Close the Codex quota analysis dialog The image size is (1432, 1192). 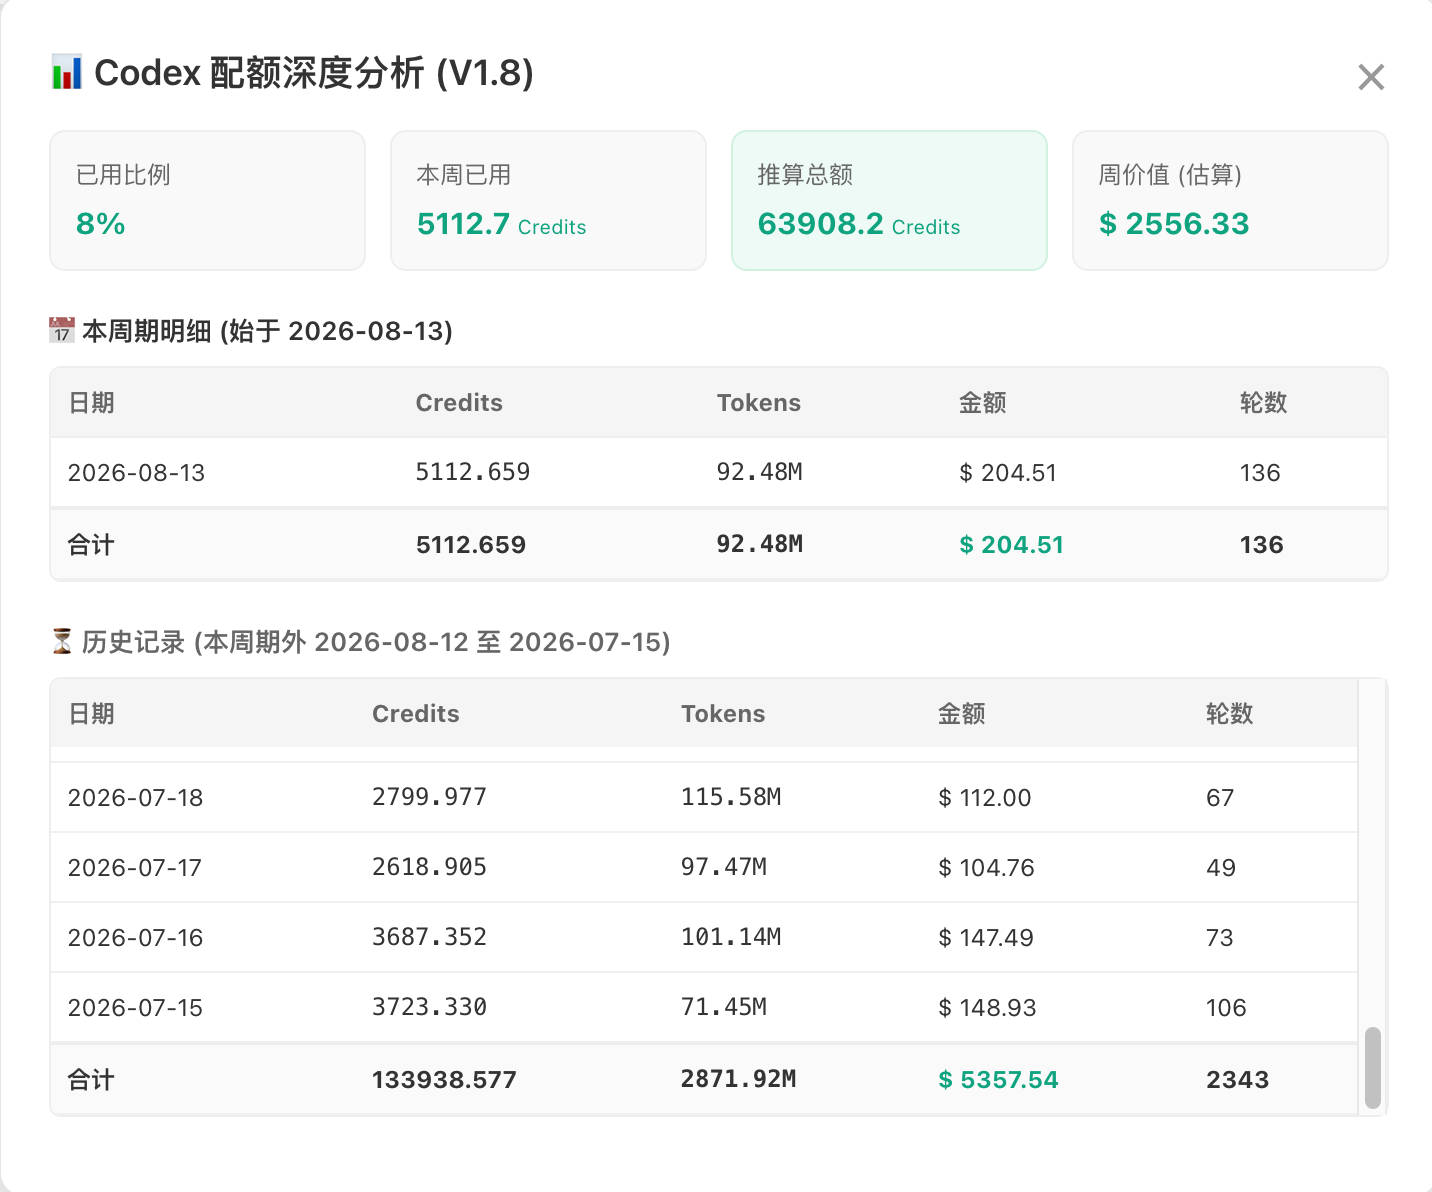[x=1371, y=77]
